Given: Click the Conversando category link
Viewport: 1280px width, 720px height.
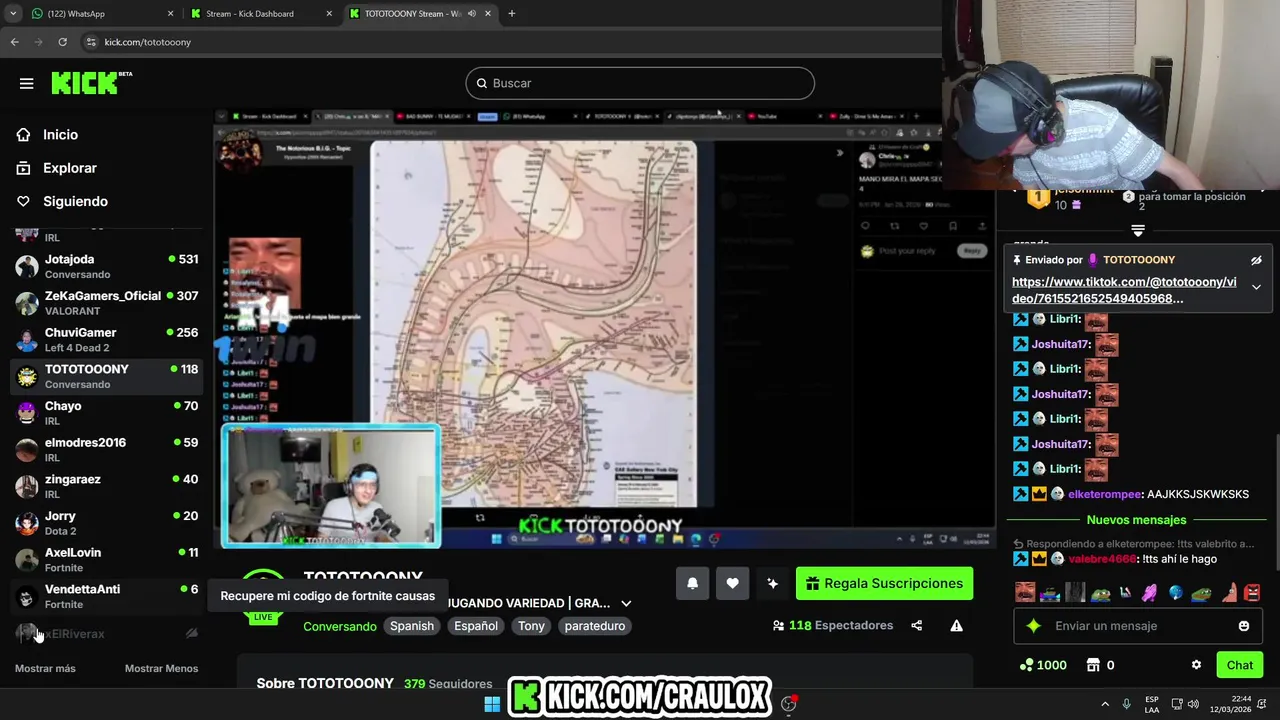Looking at the screenshot, I should pyautogui.click(x=340, y=626).
